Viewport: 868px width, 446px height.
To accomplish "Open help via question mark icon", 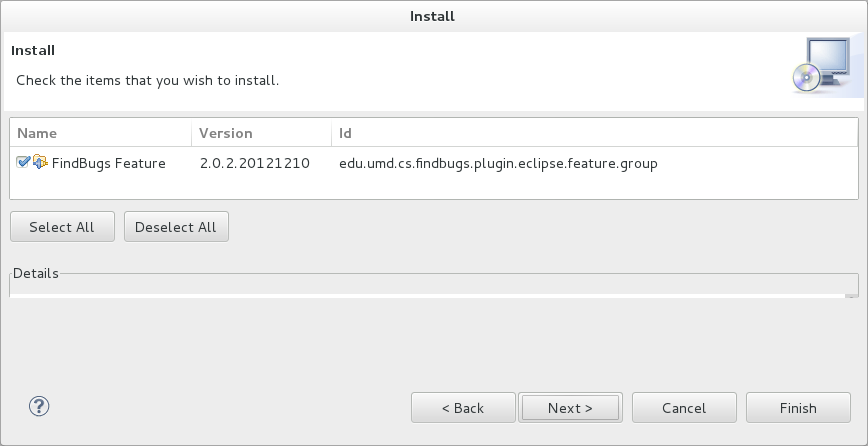I will click(39, 406).
